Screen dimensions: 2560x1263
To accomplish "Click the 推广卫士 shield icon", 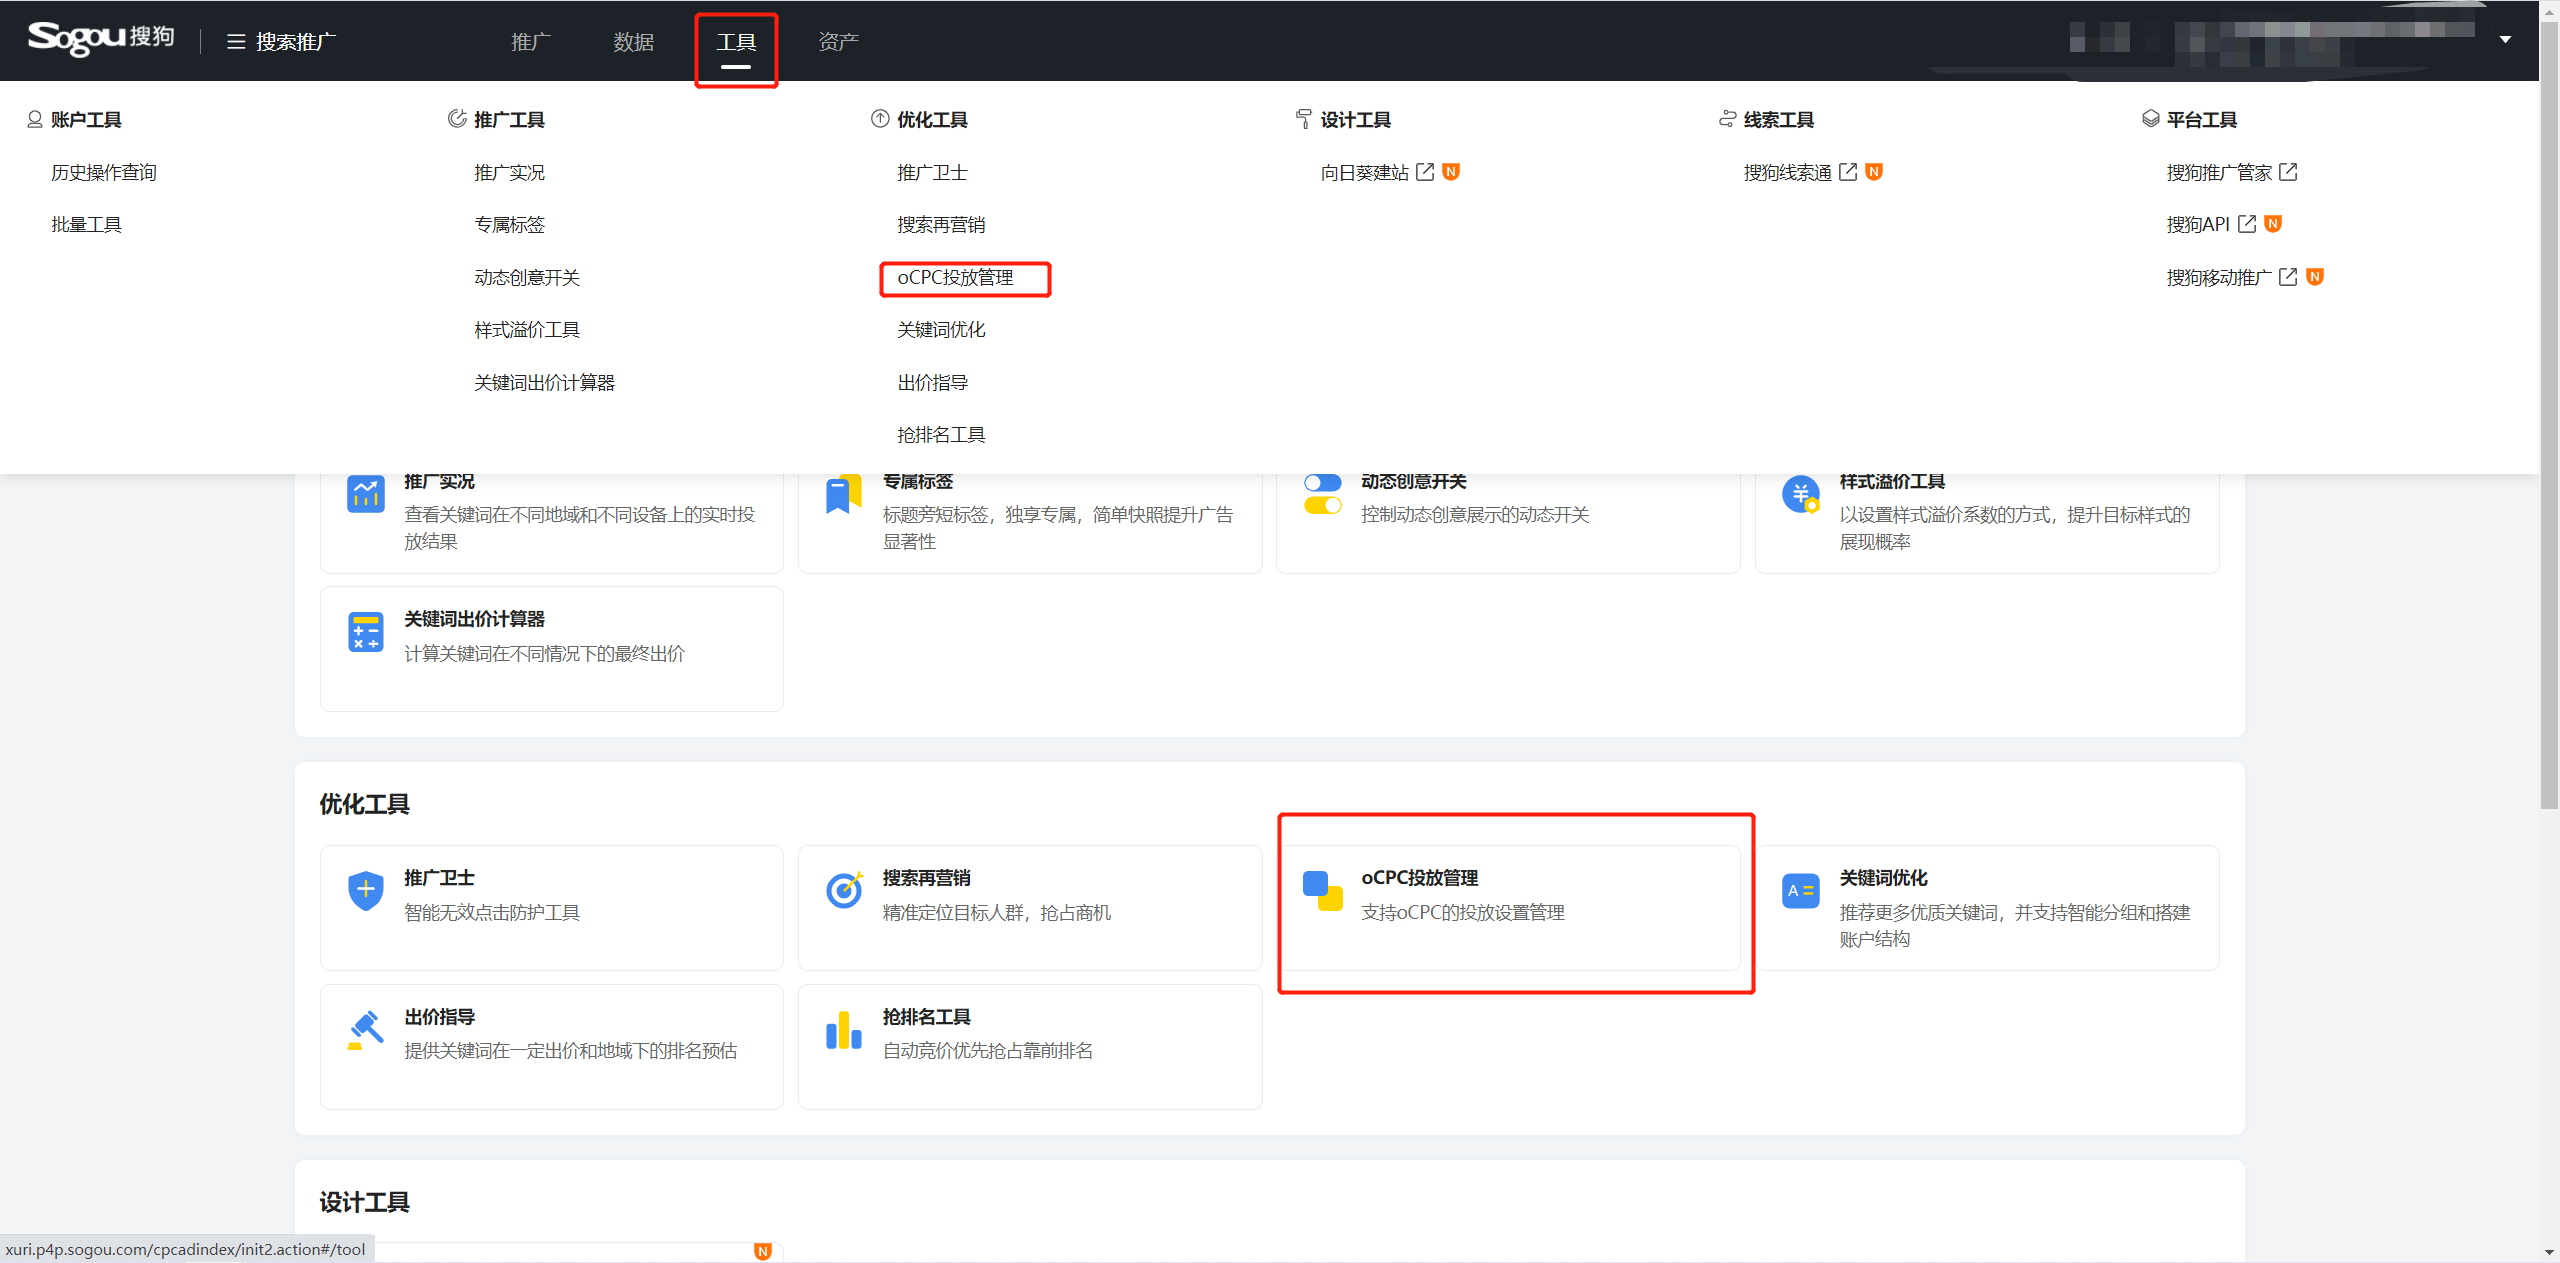I will click(365, 889).
